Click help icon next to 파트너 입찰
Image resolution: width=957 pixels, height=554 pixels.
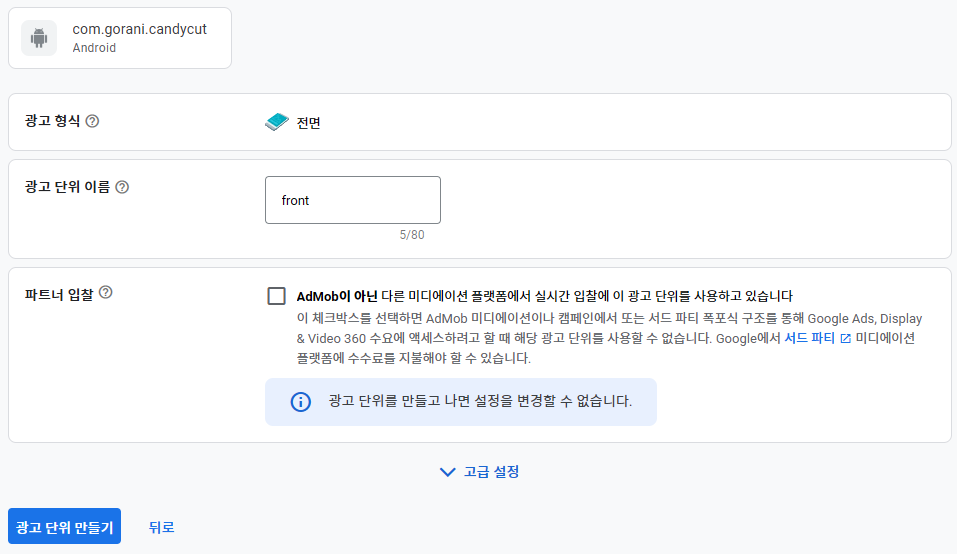[x=106, y=292]
